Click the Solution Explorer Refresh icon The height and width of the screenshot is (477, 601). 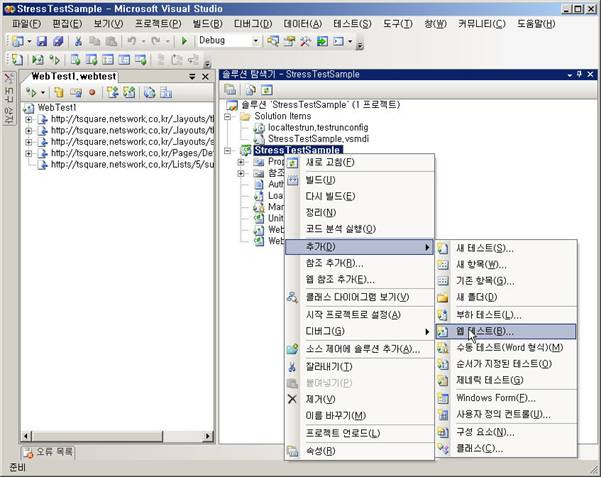267,90
